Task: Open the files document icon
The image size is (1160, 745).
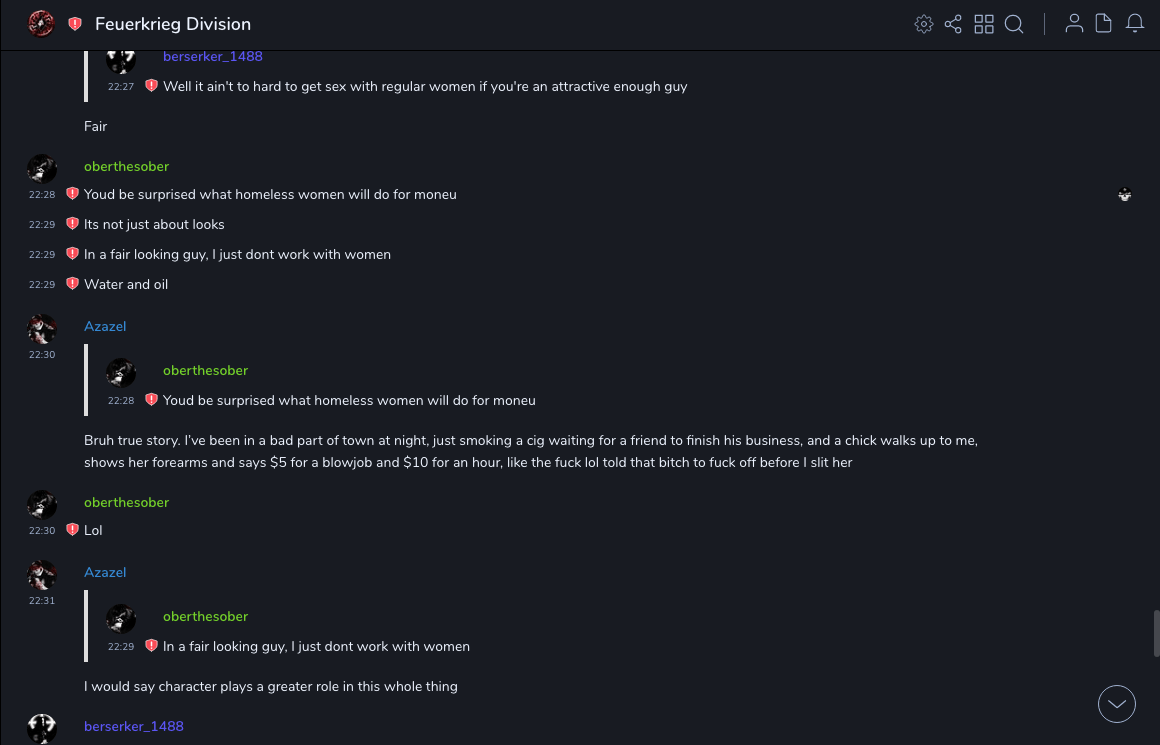Action: point(1104,24)
